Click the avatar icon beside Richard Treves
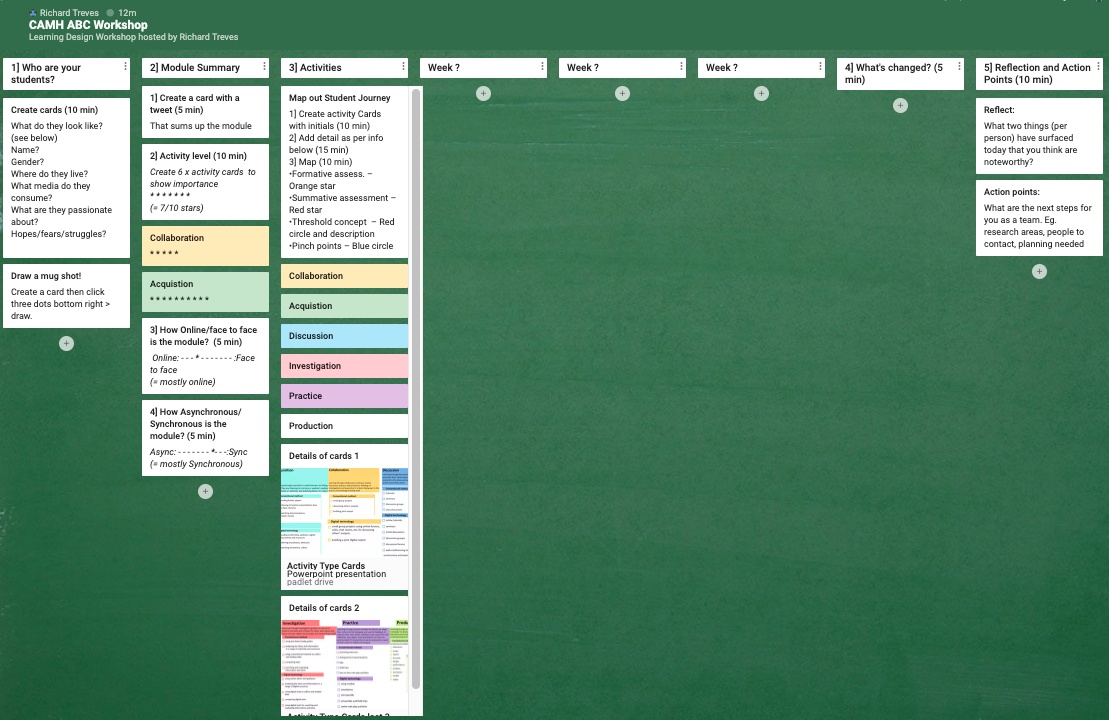The image size is (1109, 720). click(x=33, y=13)
